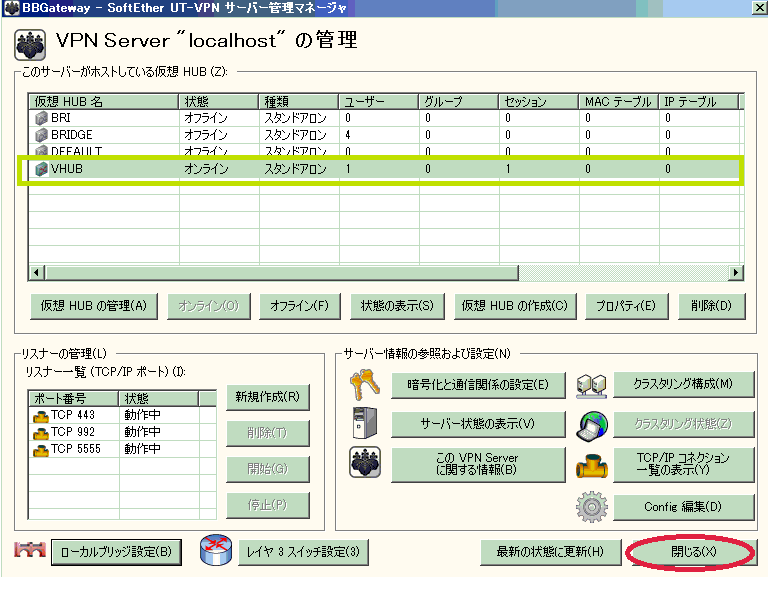768x591 pixels.
Task: Click the globe laptop clustering status icon
Action: tap(593, 425)
